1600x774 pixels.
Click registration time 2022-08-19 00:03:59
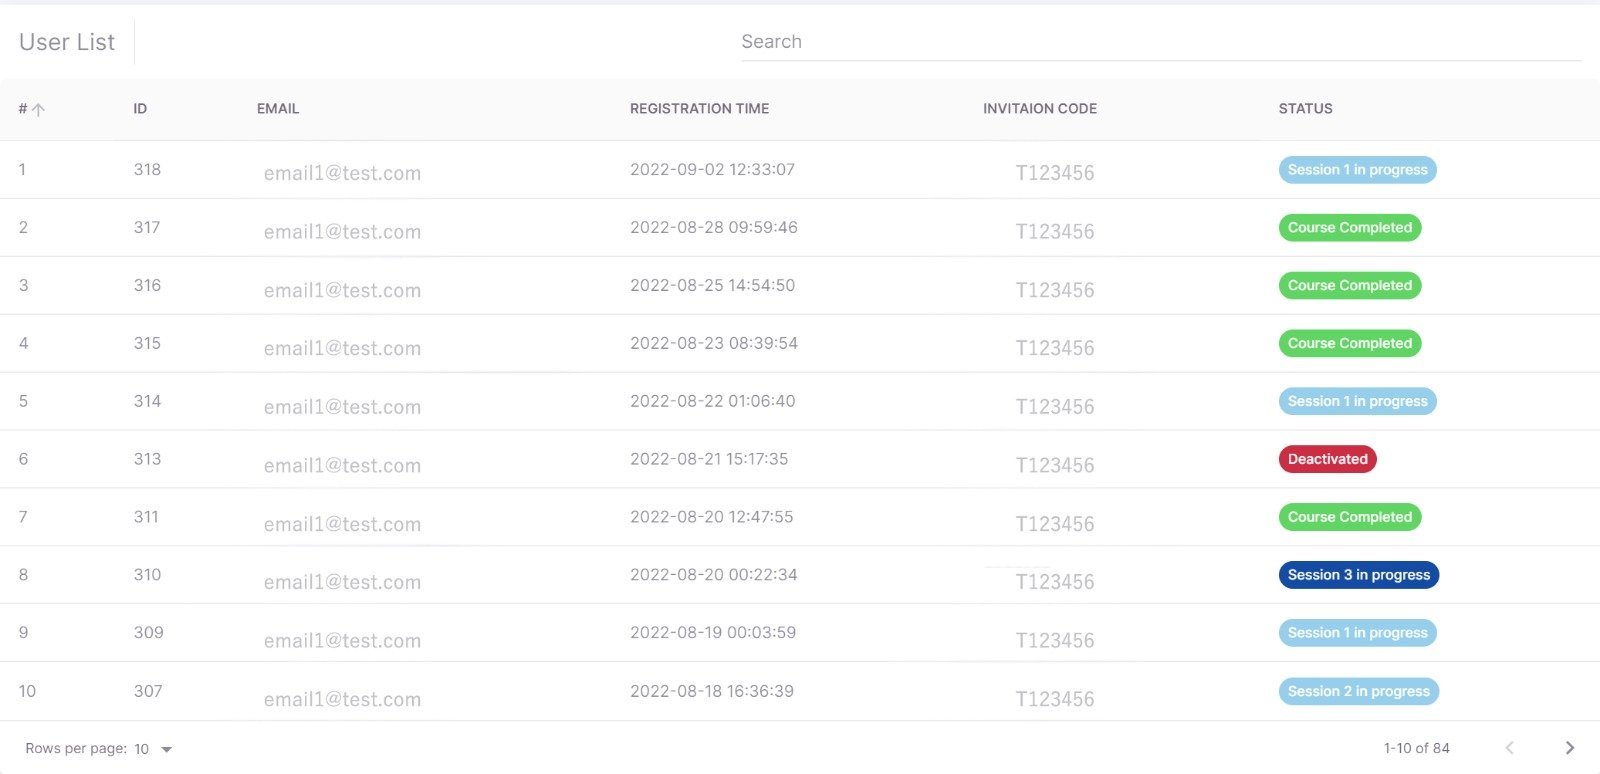(x=713, y=633)
